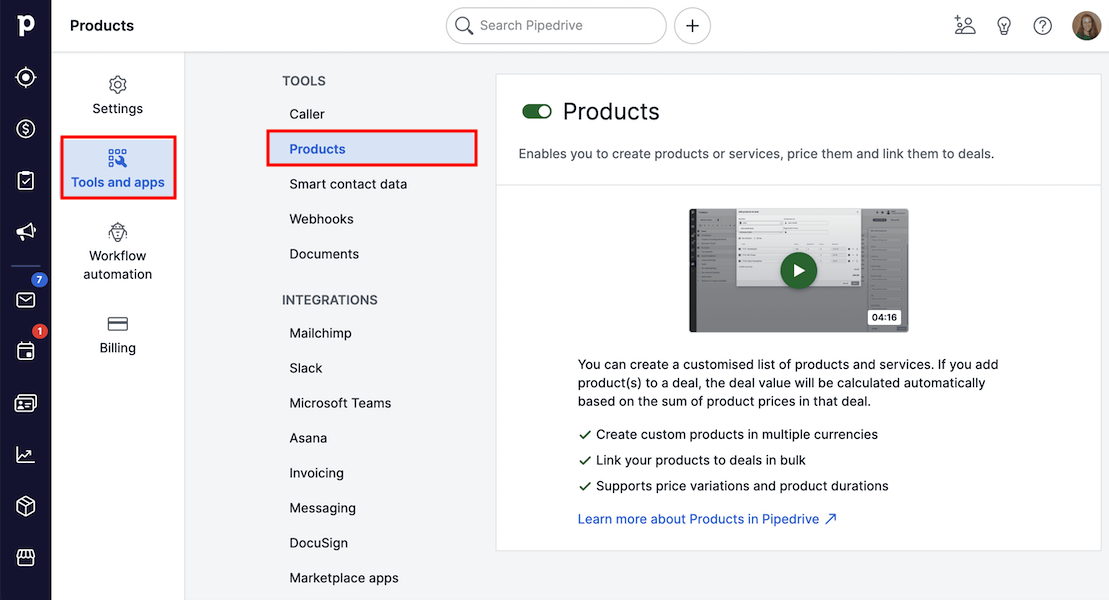Switch to the Billing section
The height and width of the screenshot is (600, 1109).
coord(117,336)
